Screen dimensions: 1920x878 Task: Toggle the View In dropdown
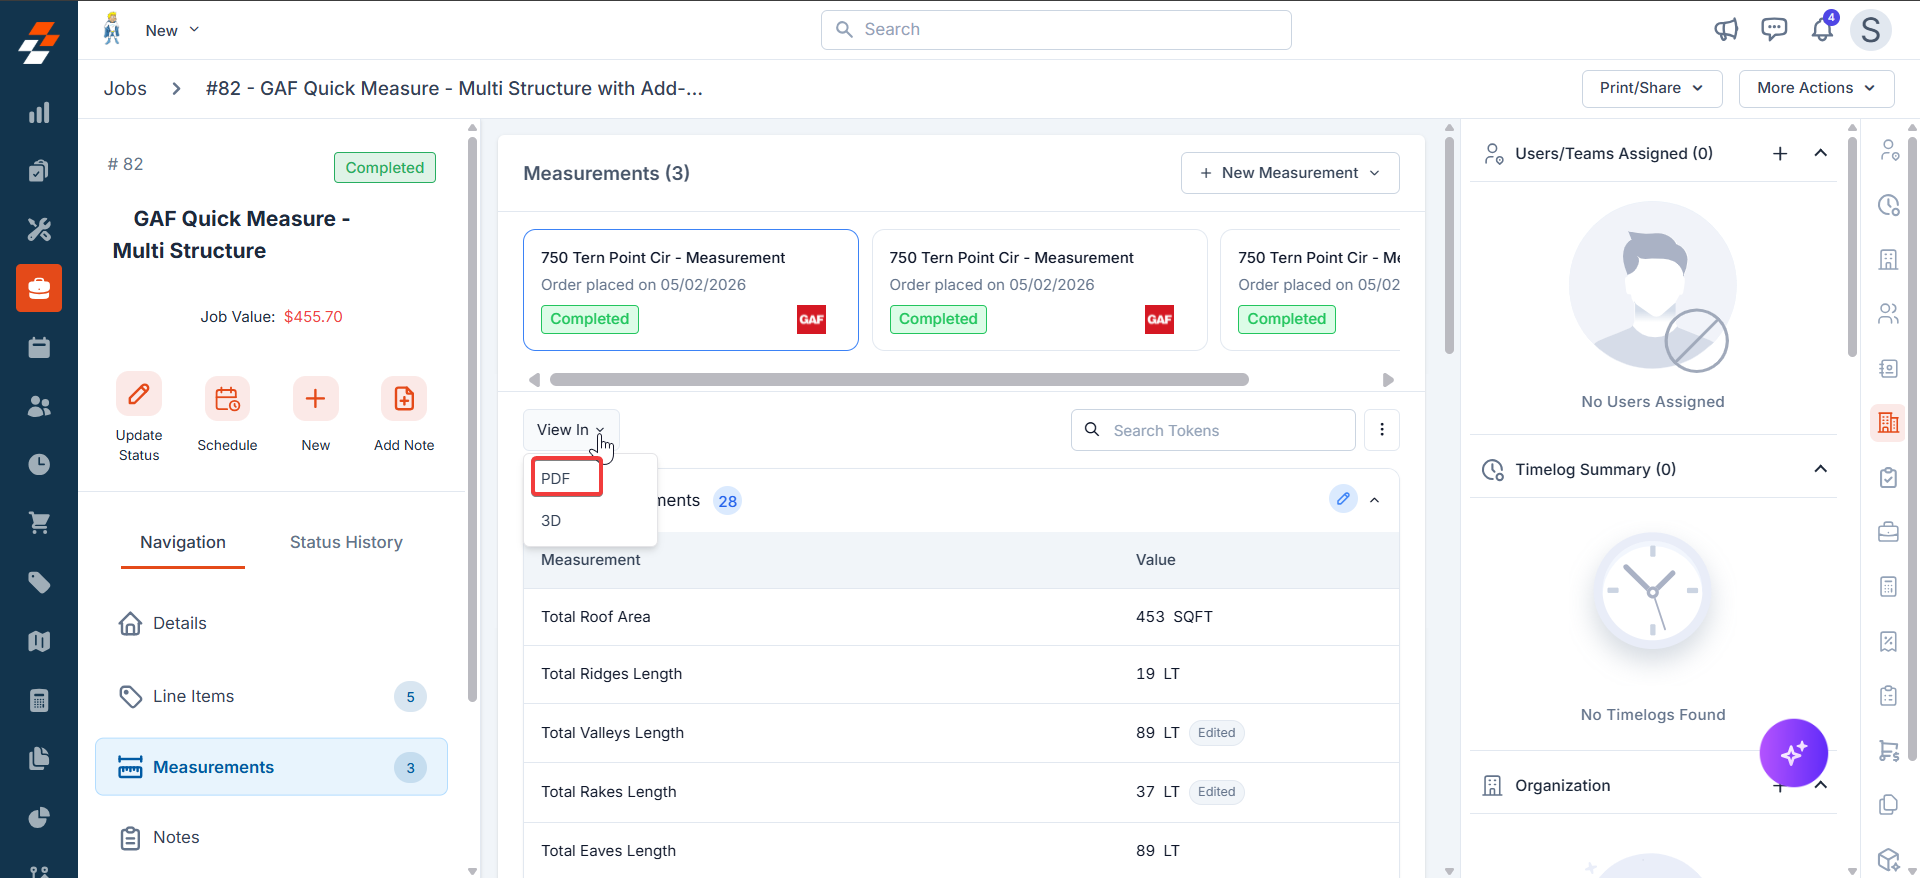point(571,430)
